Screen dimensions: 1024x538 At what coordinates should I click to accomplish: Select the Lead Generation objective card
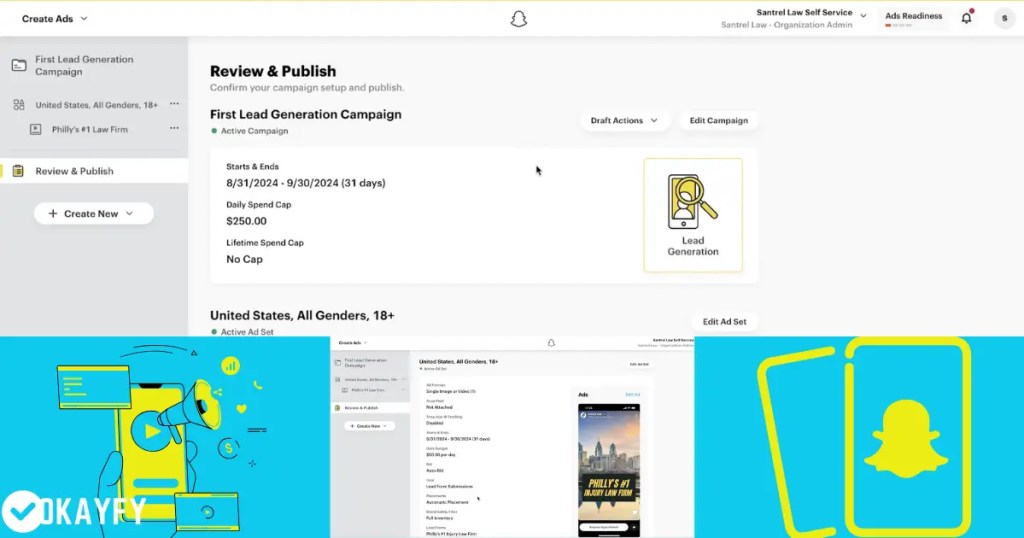[x=693, y=215]
